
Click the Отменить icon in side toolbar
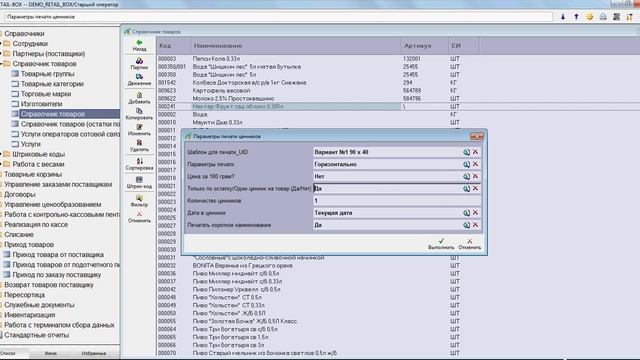(x=139, y=214)
